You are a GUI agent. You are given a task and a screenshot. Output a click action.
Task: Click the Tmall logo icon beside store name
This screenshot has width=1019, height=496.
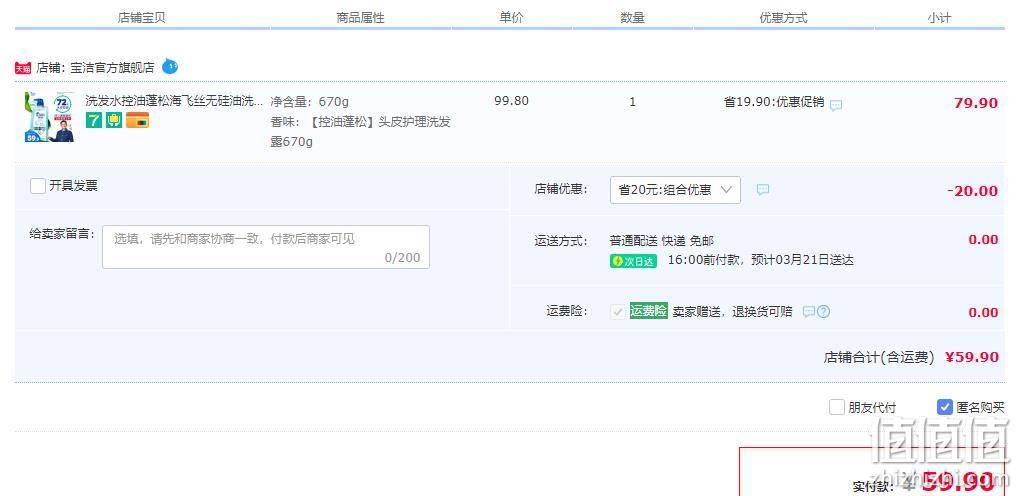(x=23, y=68)
